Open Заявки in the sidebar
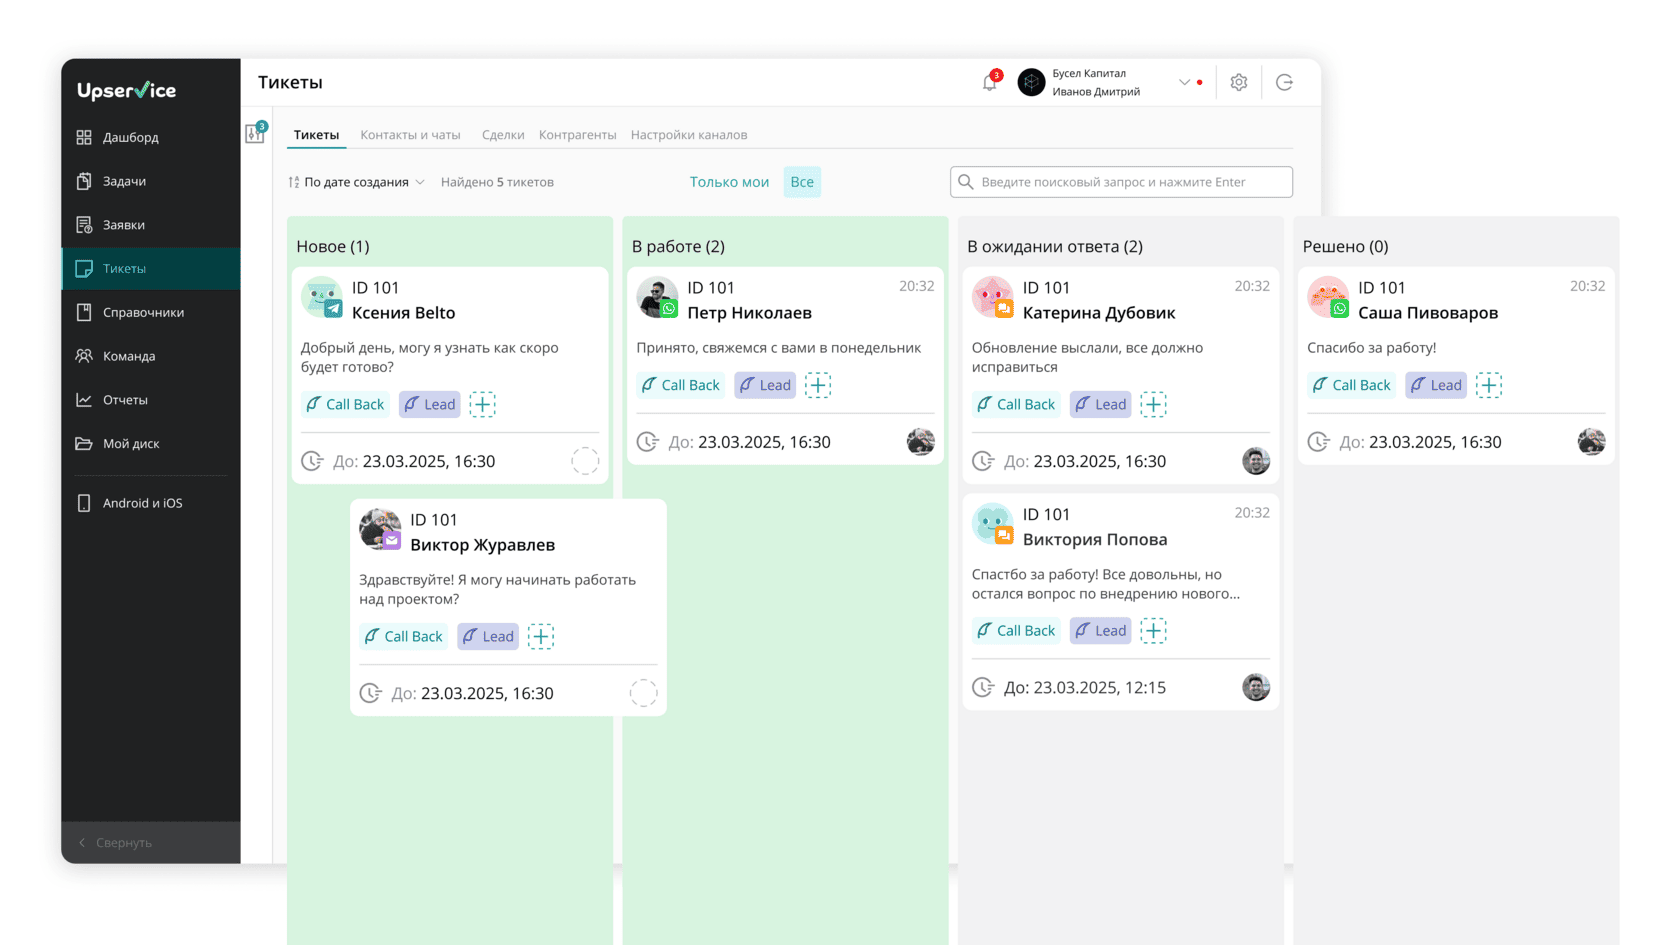This screenshot has height=945, width=1680. pos(151,225)
